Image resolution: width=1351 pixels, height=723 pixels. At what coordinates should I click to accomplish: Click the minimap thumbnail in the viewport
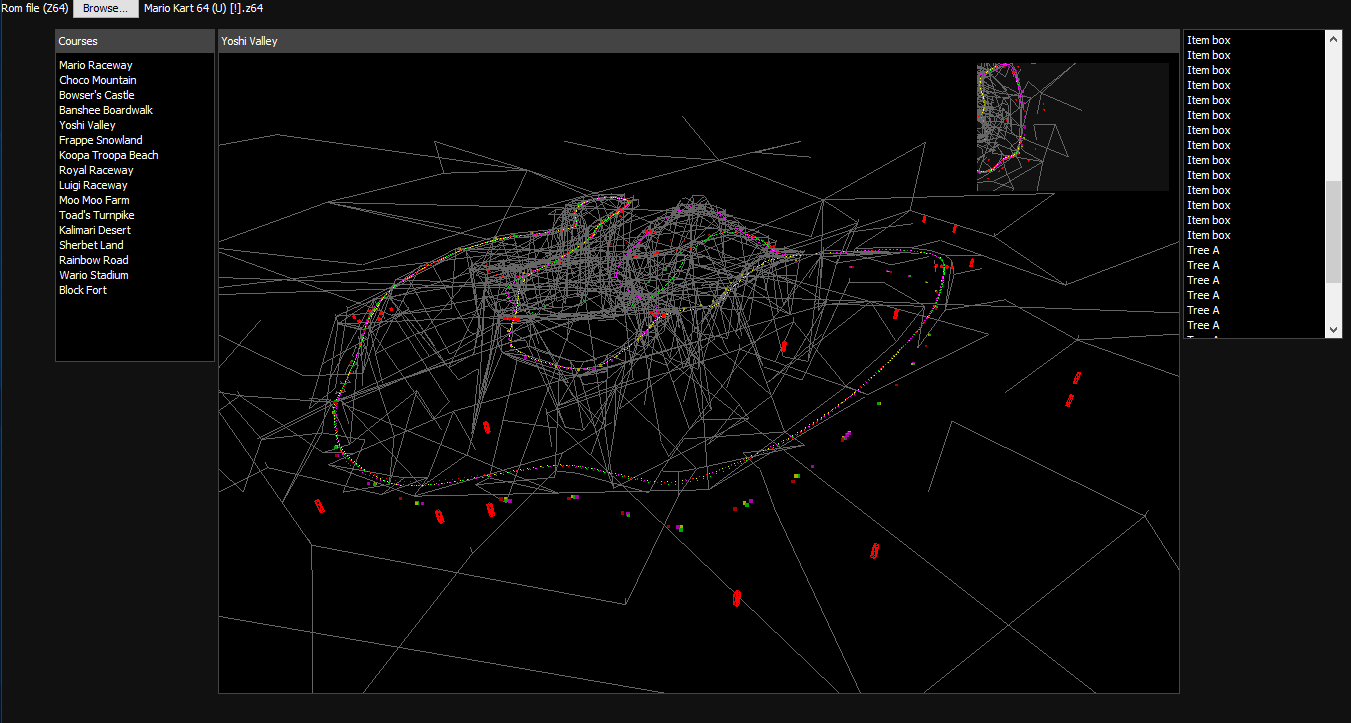pos(1072,127)
